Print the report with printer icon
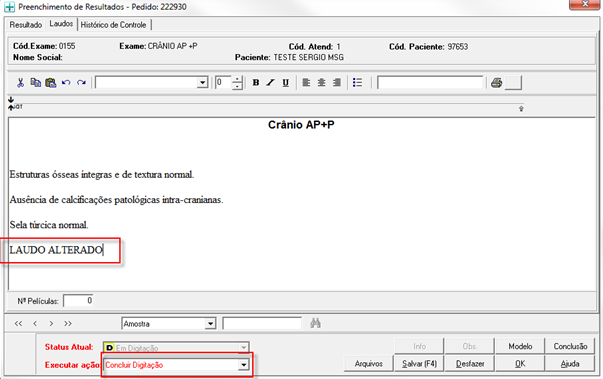The image size is (603, 379). [496, 83]
